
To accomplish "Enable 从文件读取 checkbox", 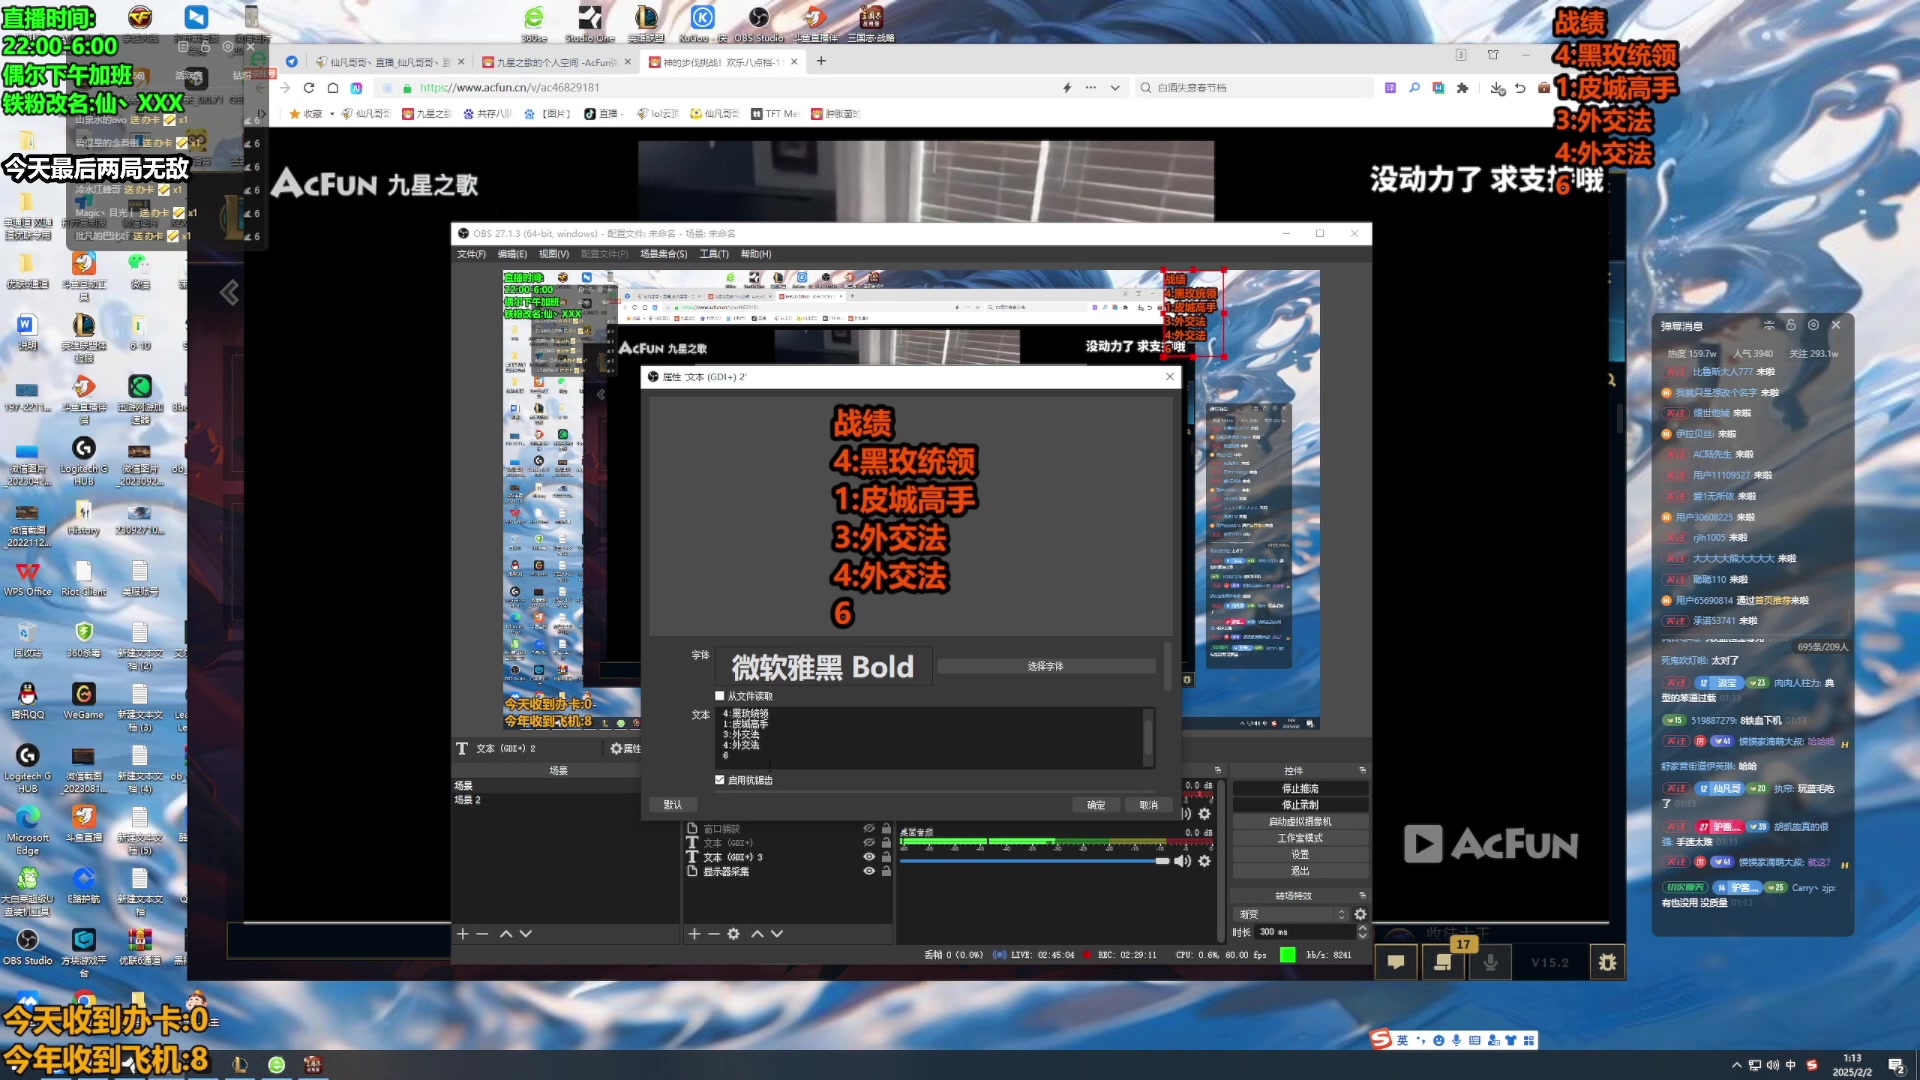I will pos(720,696).
